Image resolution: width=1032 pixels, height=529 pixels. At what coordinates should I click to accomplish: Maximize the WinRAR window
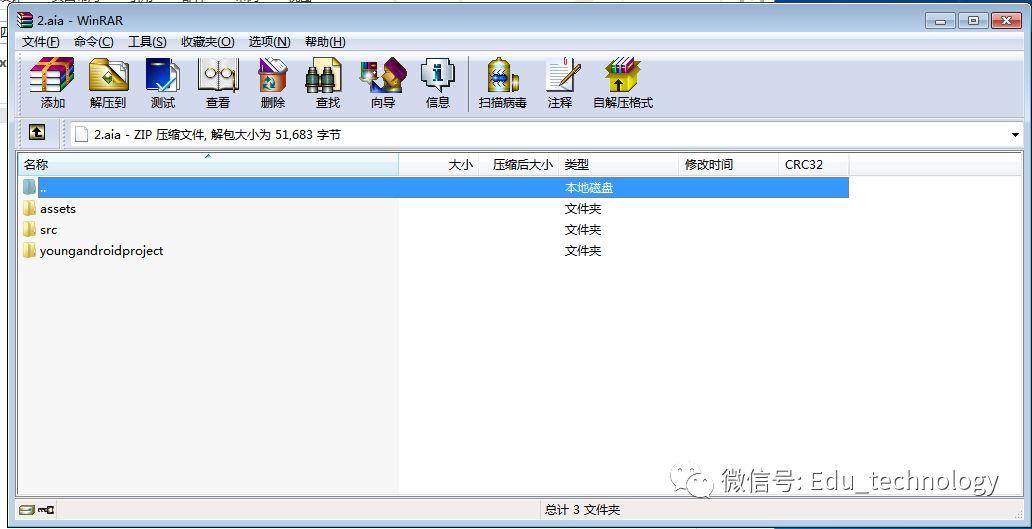(973, 21)
